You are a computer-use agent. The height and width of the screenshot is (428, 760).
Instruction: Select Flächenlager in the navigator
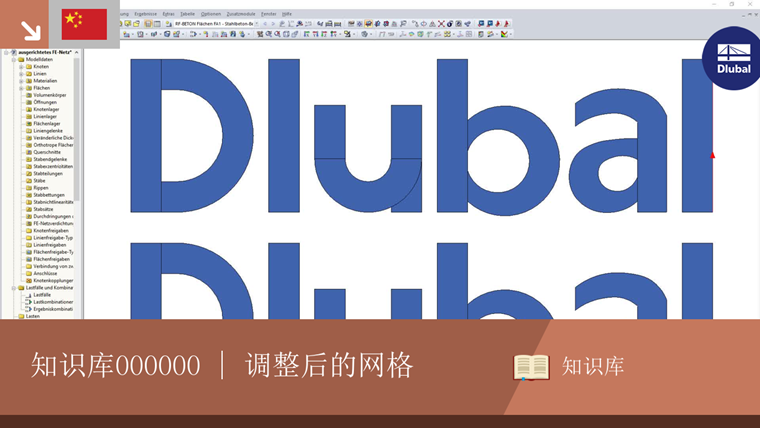pos(47,124)
